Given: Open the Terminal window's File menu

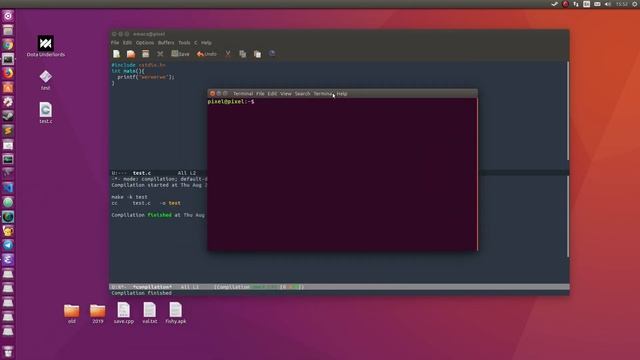Looking at the screenshot, I should click(260, 93).
